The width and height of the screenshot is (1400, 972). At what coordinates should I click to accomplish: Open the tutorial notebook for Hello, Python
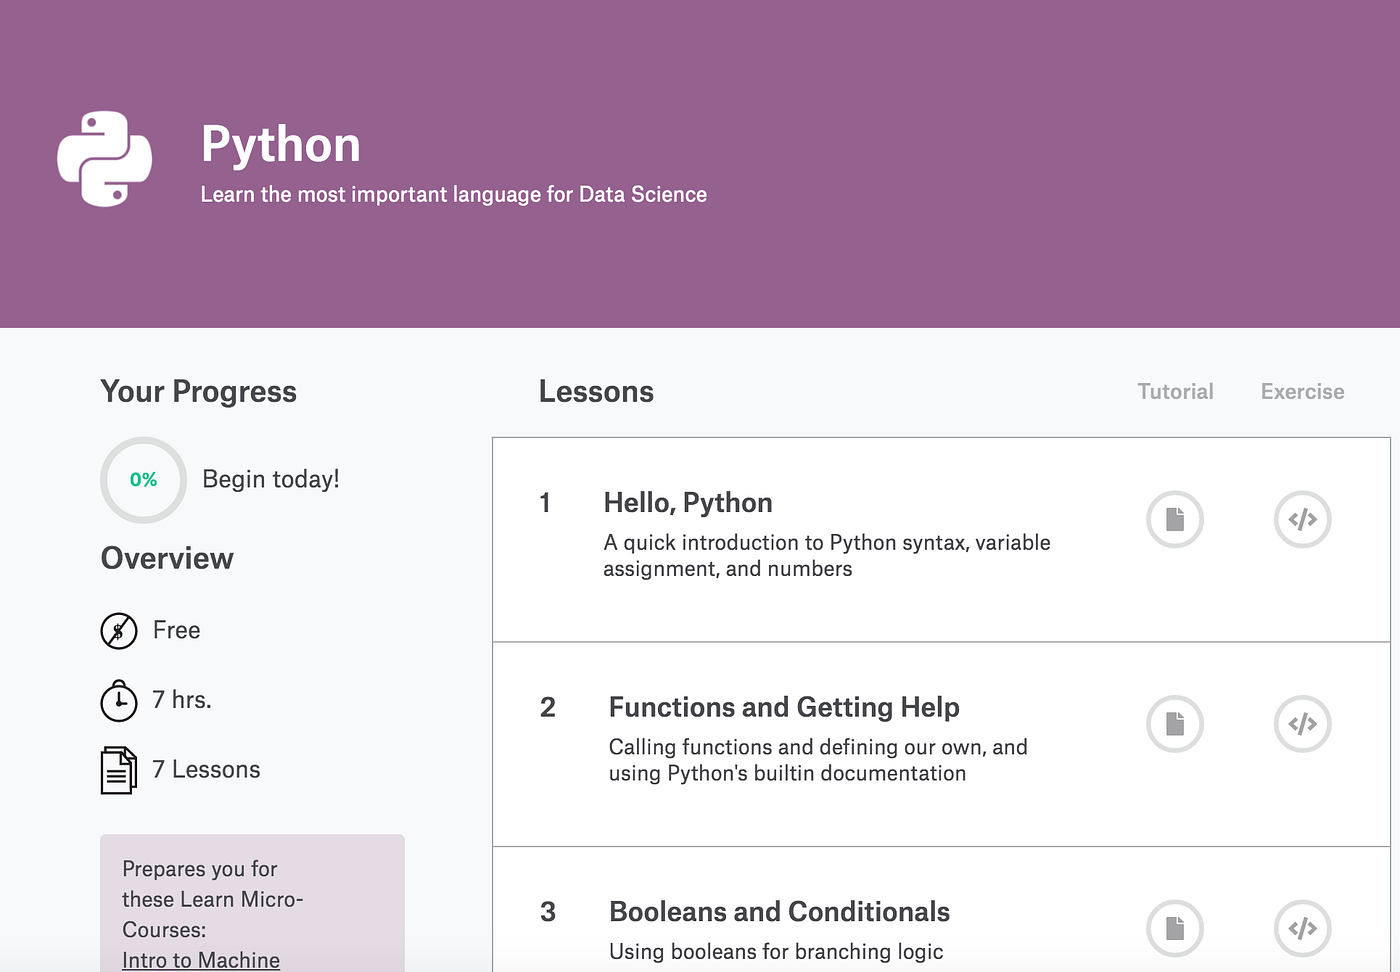[x=1174, y=519]
